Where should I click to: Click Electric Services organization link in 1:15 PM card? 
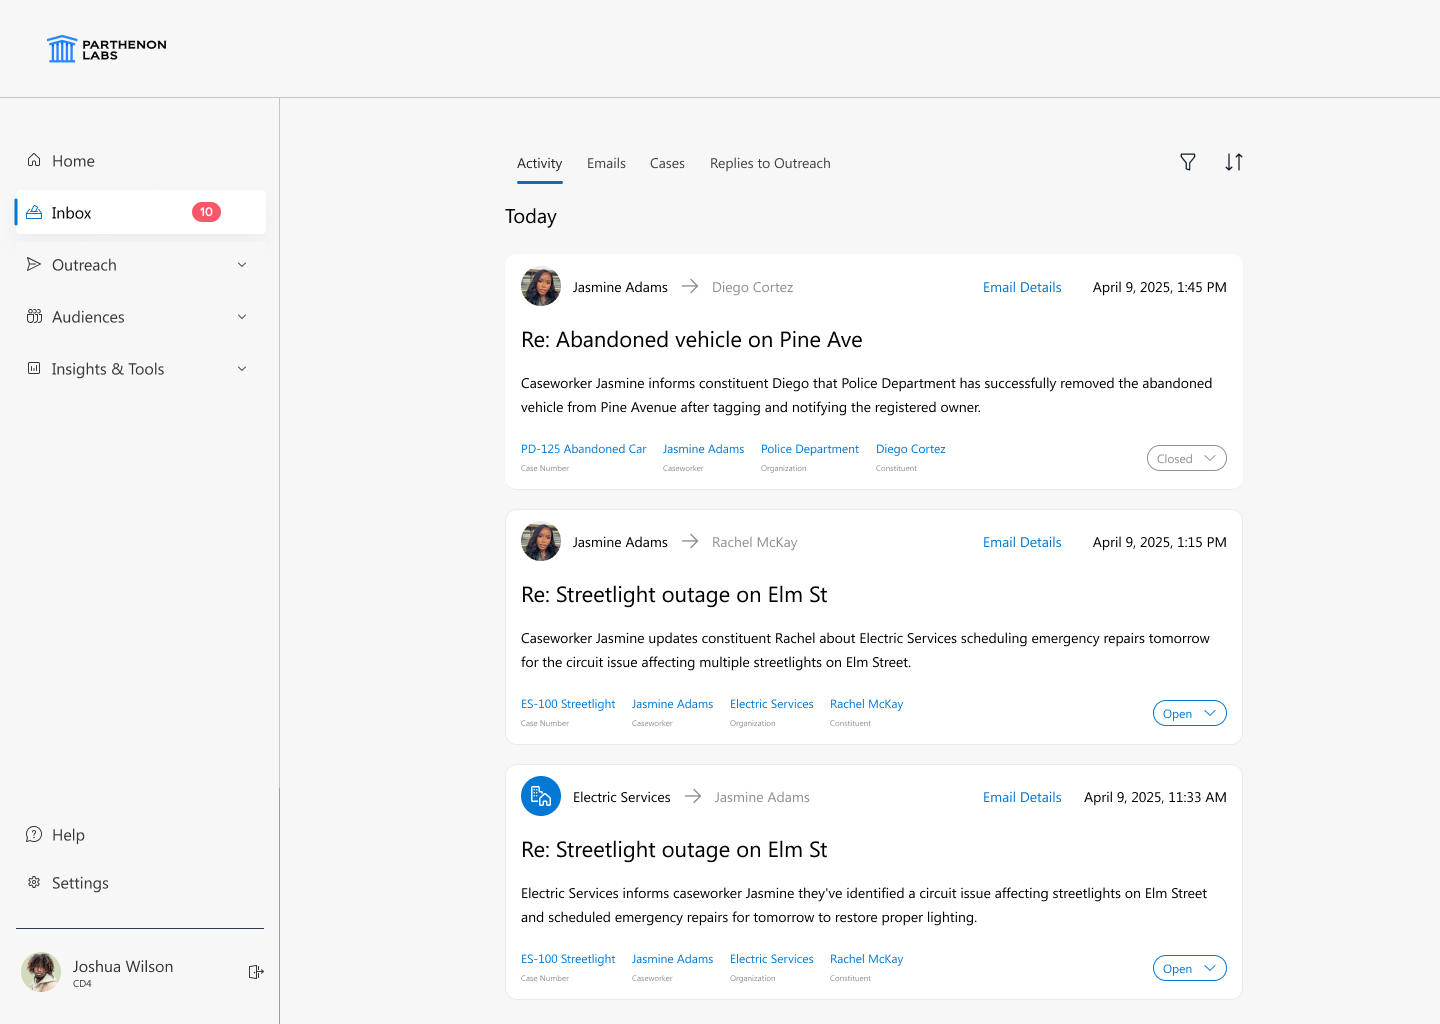click(772, 704)
